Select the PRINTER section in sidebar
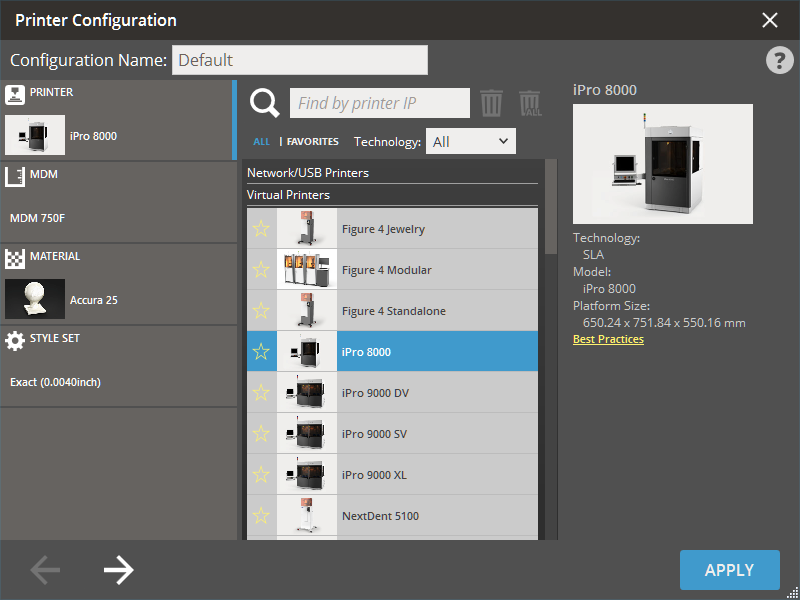This screenshot has width=800, height=600. [118, 120]
